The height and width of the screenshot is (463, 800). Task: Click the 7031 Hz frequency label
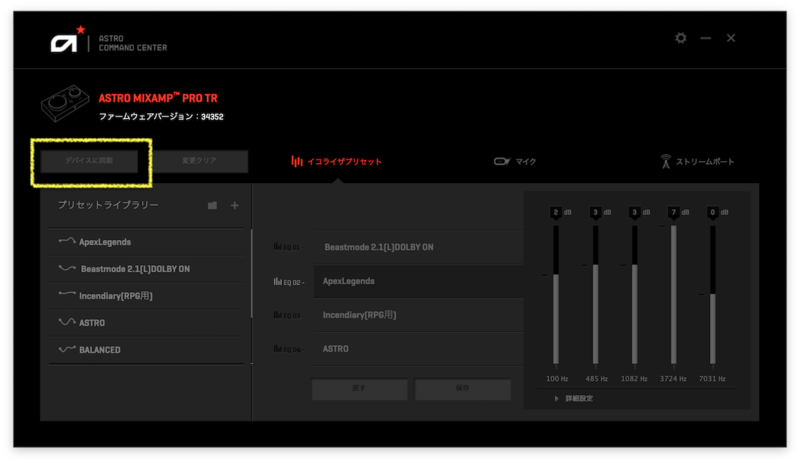click(x=712, y=379)
